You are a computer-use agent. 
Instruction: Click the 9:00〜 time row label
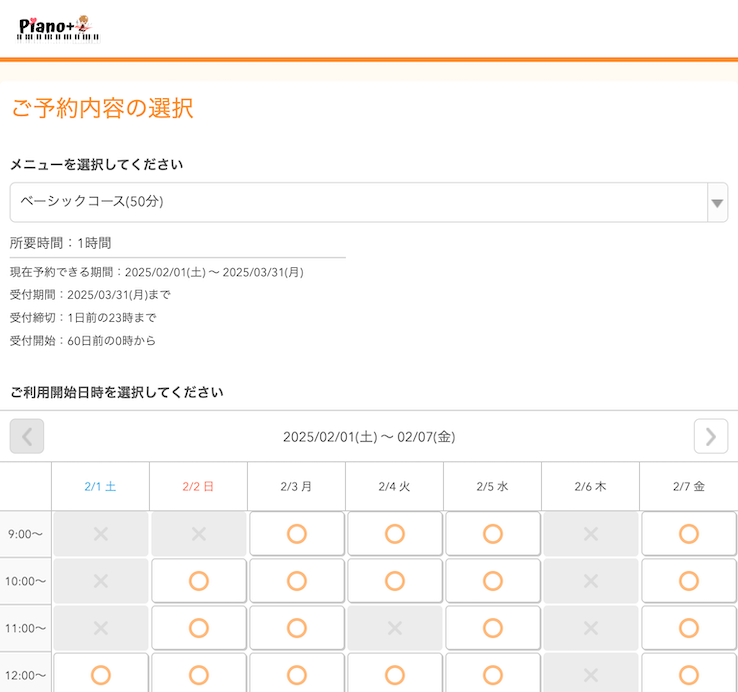coord(25,534)
